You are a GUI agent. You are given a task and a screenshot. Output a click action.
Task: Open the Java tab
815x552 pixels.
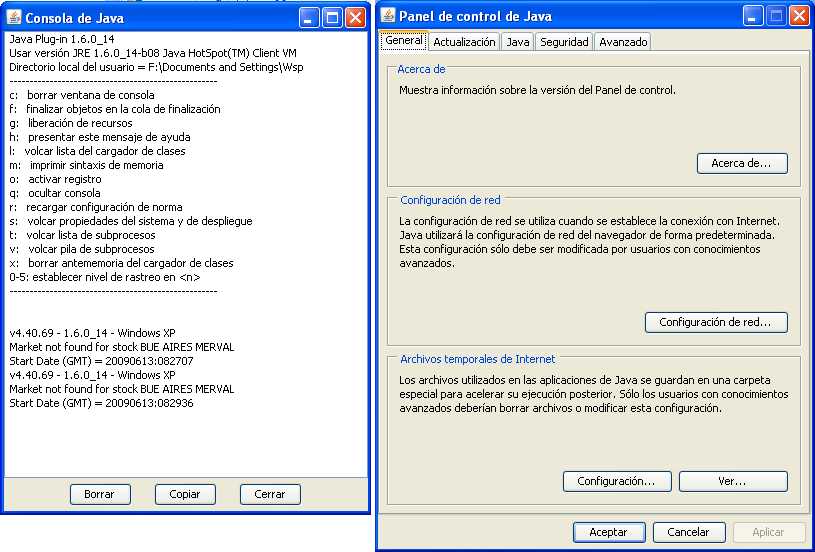pyautogui.click(x=518, y=42)
